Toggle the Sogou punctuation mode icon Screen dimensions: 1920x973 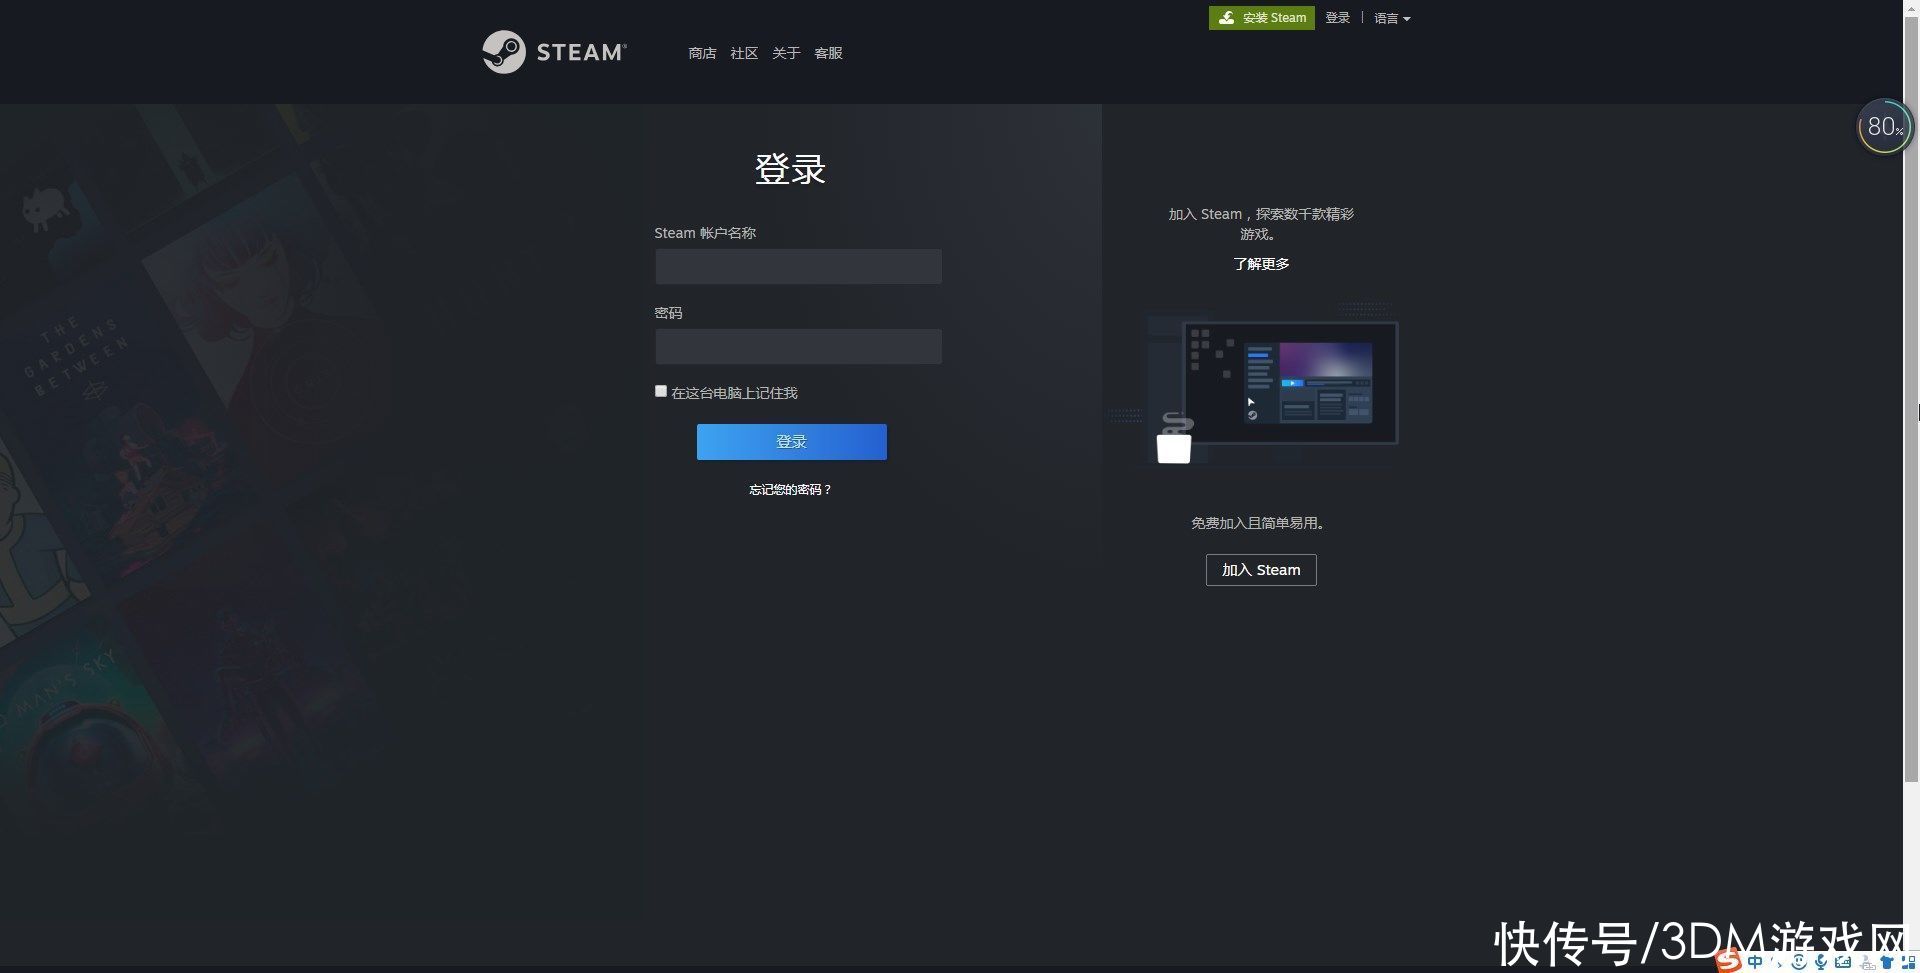coord(1776,962)
